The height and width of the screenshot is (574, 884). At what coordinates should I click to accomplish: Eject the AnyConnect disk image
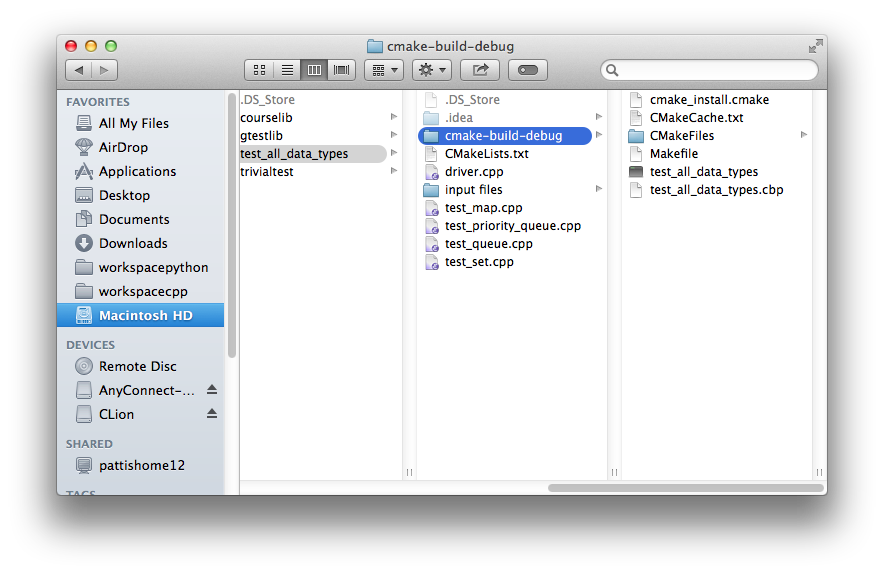coord(212,390)
